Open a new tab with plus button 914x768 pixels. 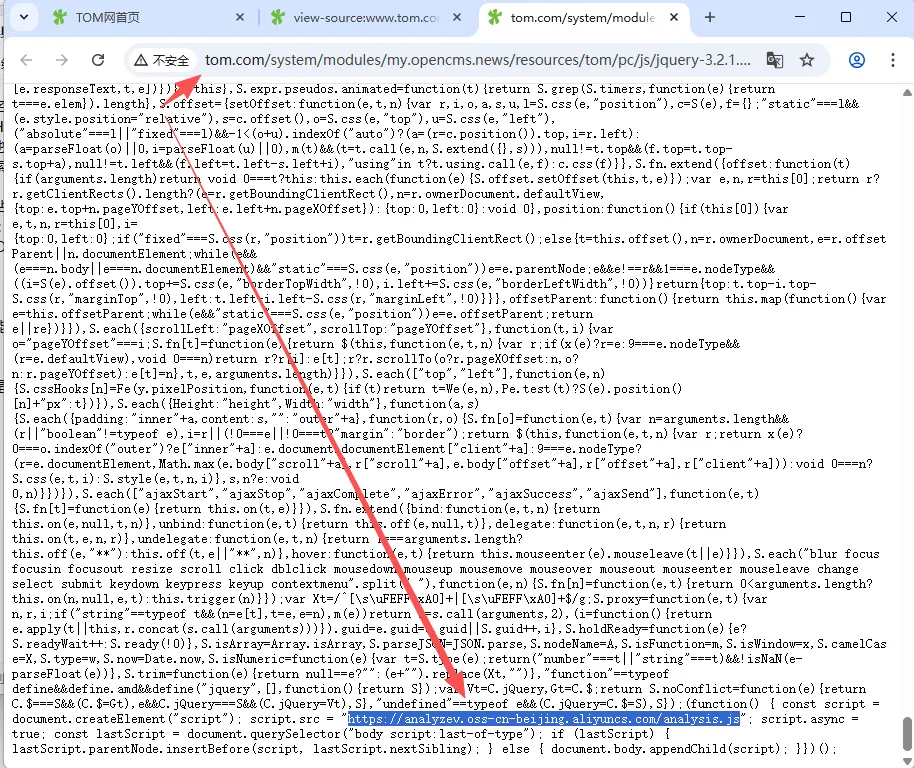(710, 17)
